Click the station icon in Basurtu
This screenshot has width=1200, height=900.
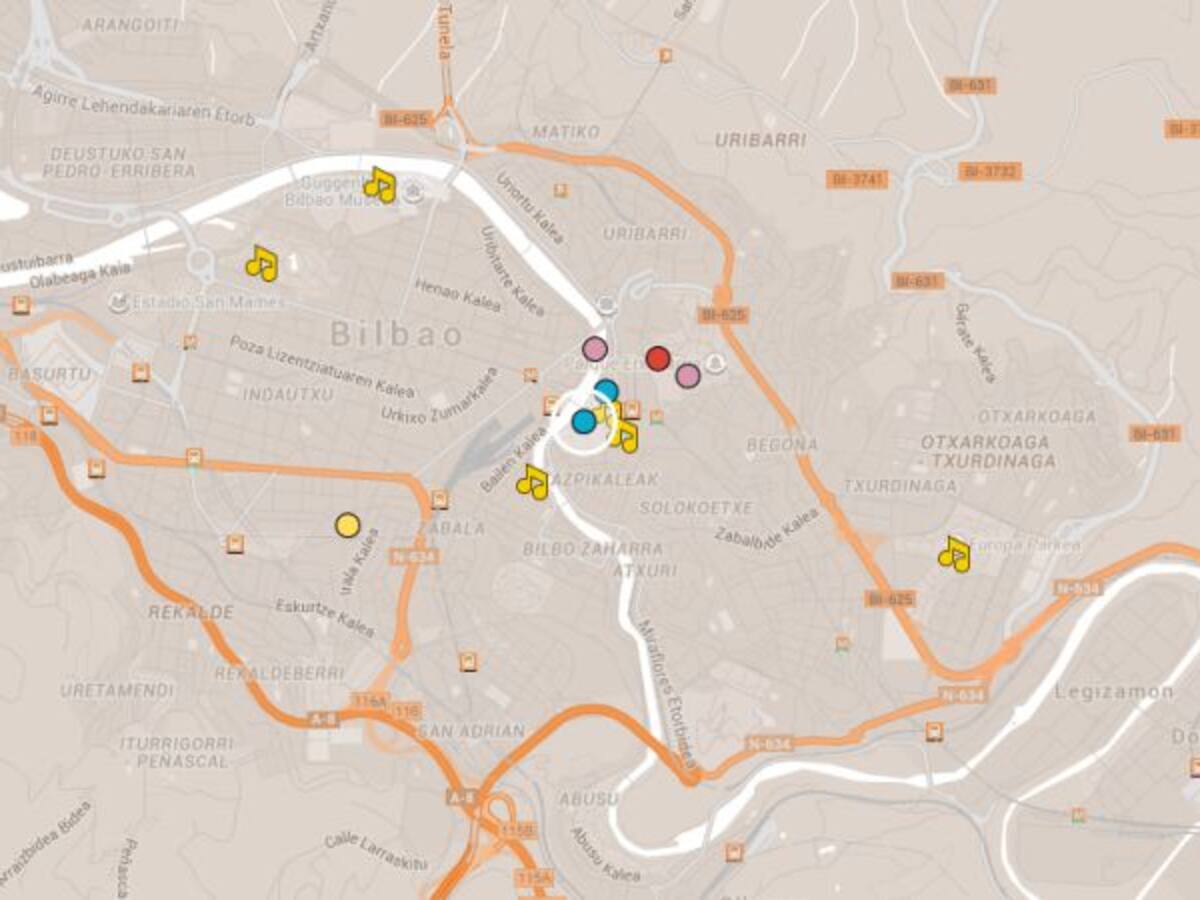141,373
